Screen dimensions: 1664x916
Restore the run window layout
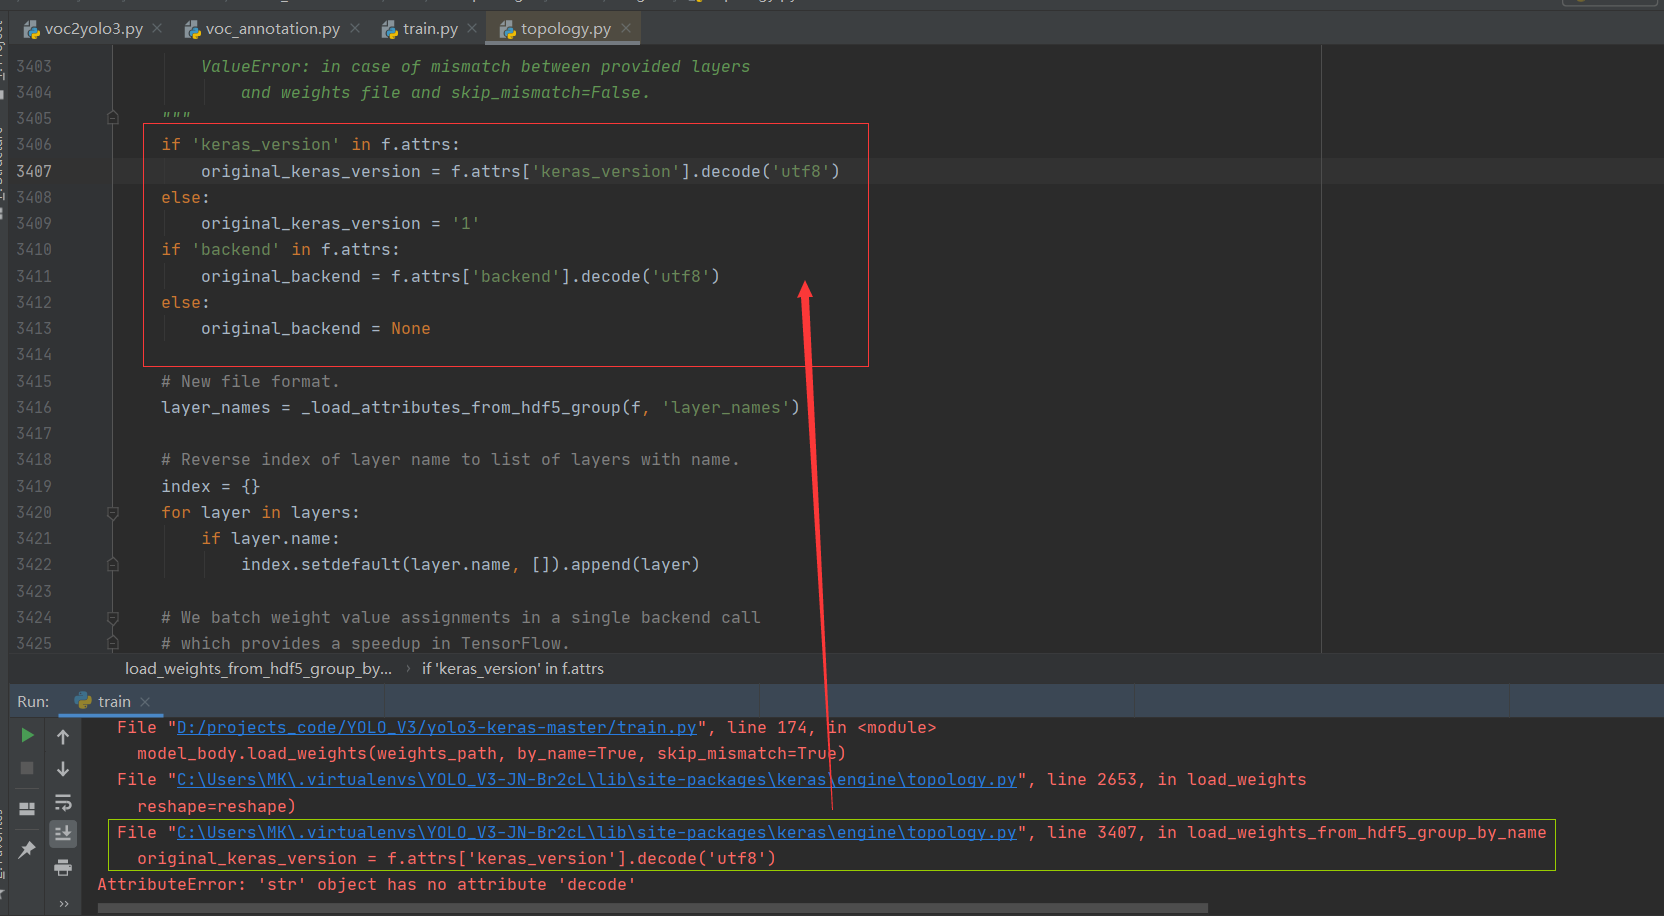click(27, 809)
